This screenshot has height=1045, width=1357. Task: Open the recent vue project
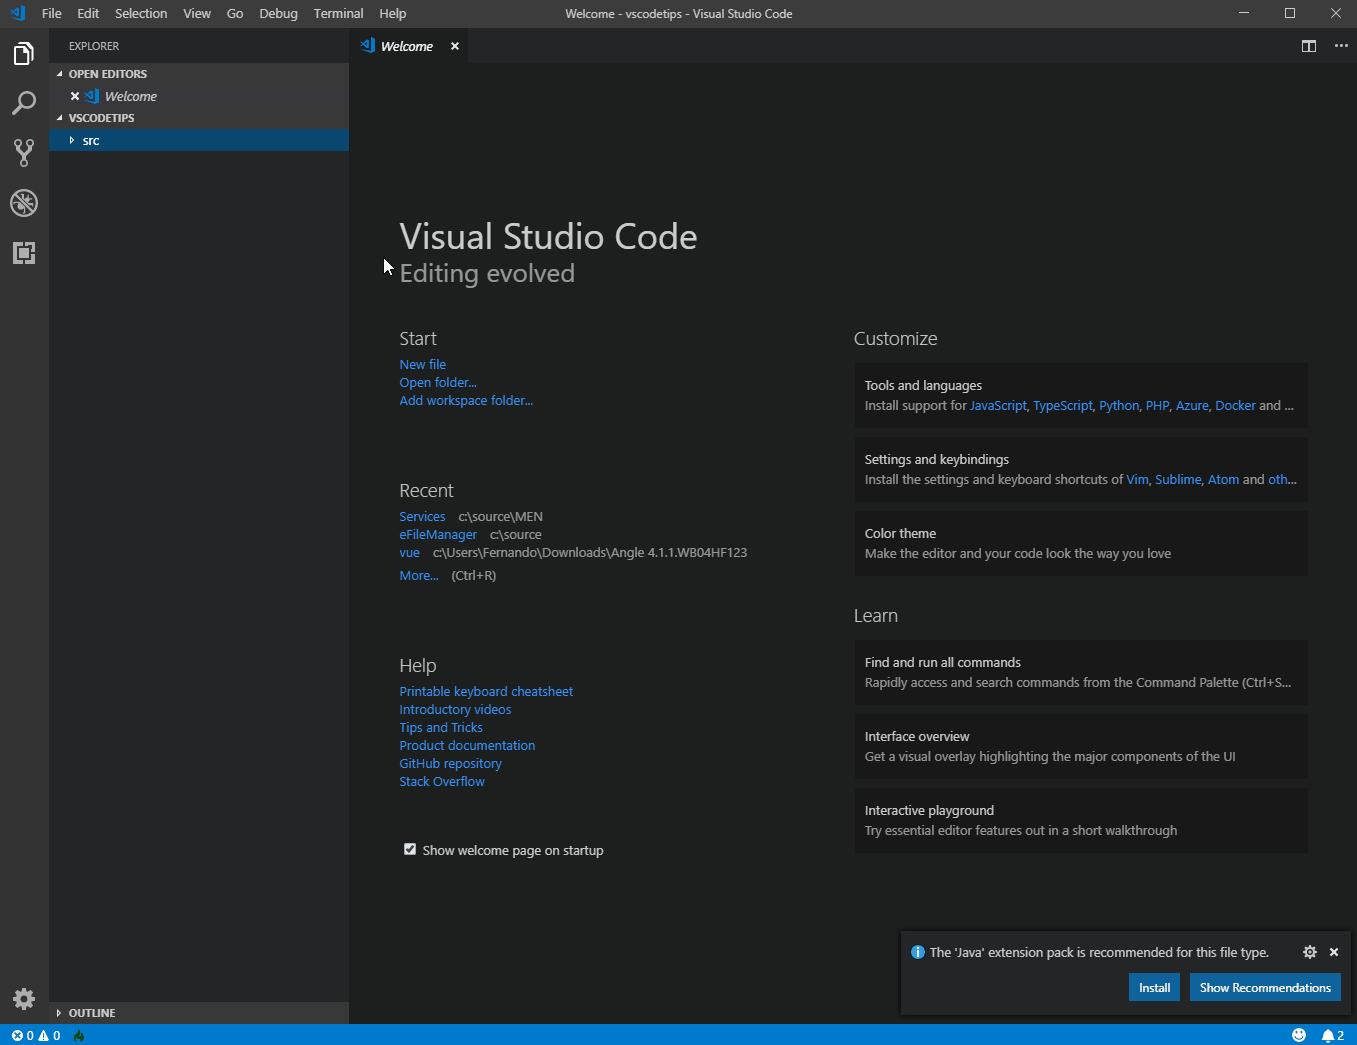[x=410, y=553]
